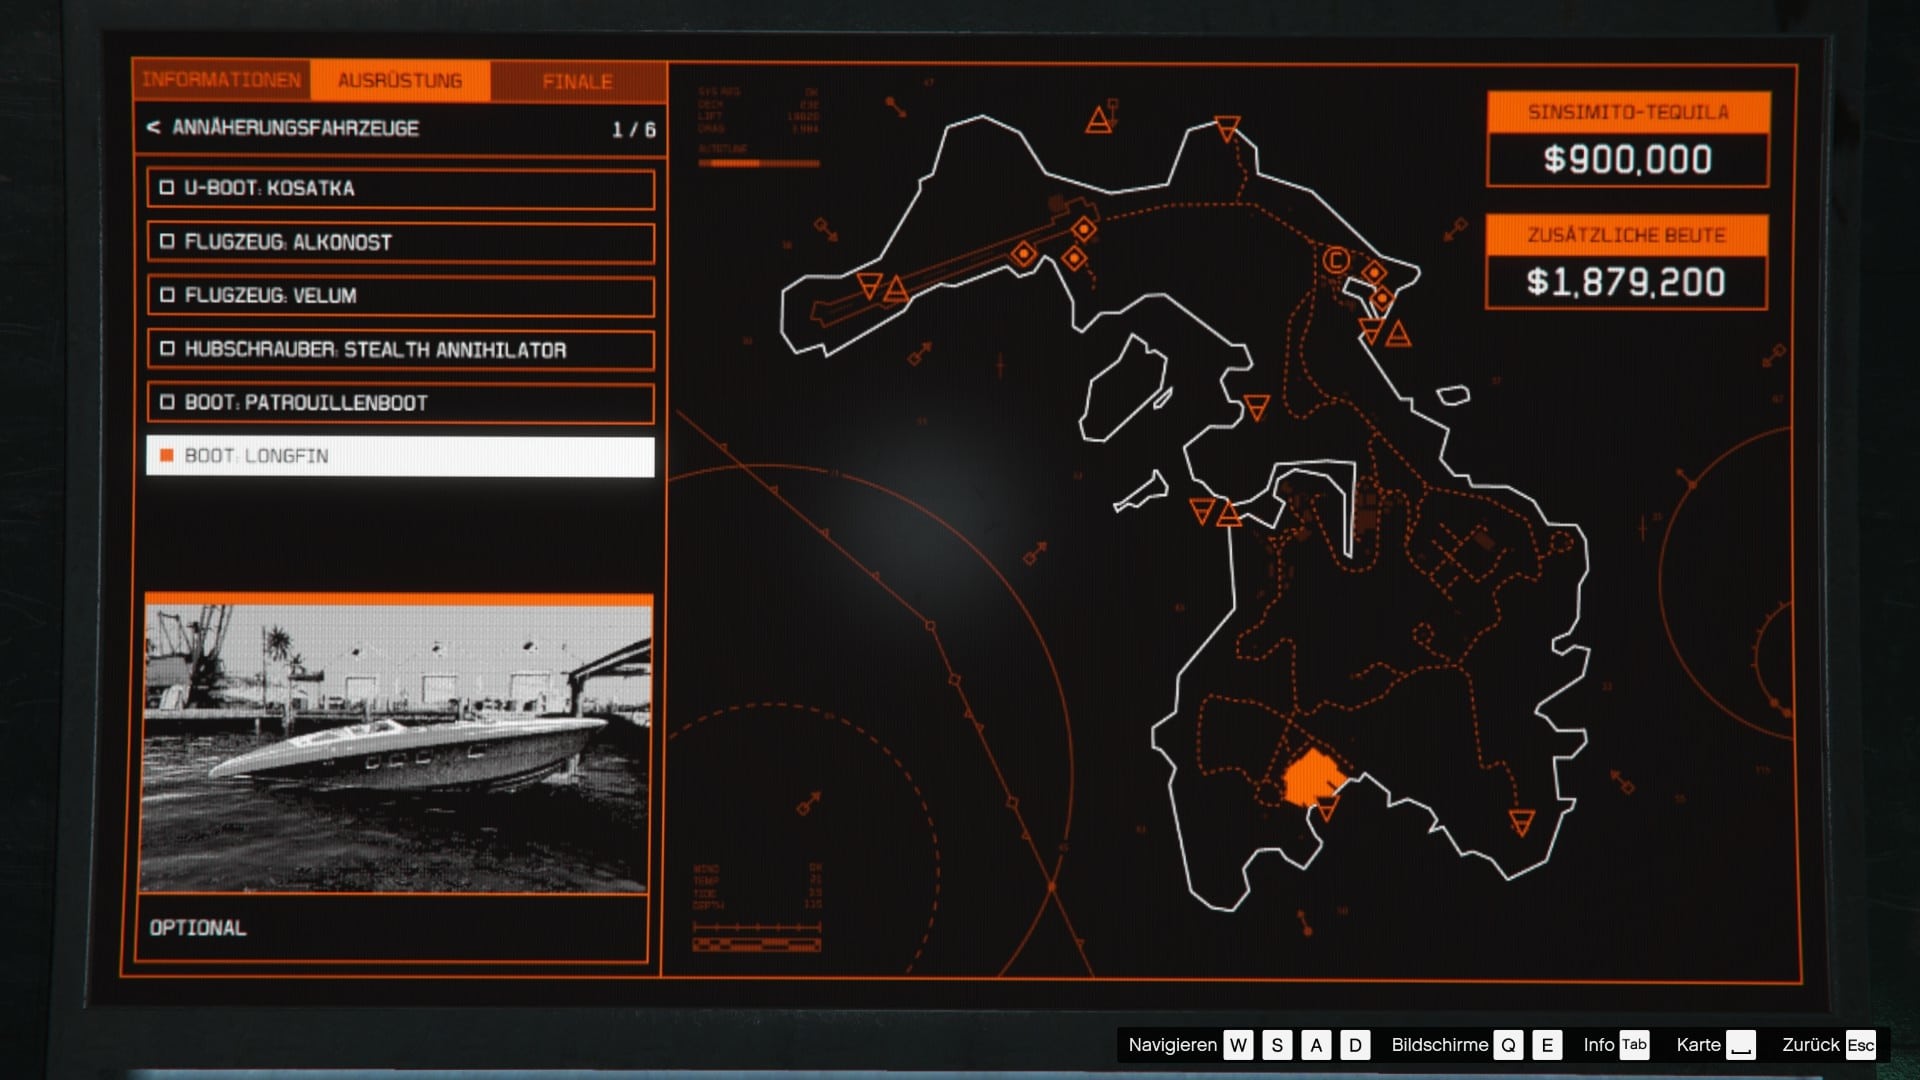Switch to the Informationen tab
Screen dimensions: 1920x1080
[221, 80]
